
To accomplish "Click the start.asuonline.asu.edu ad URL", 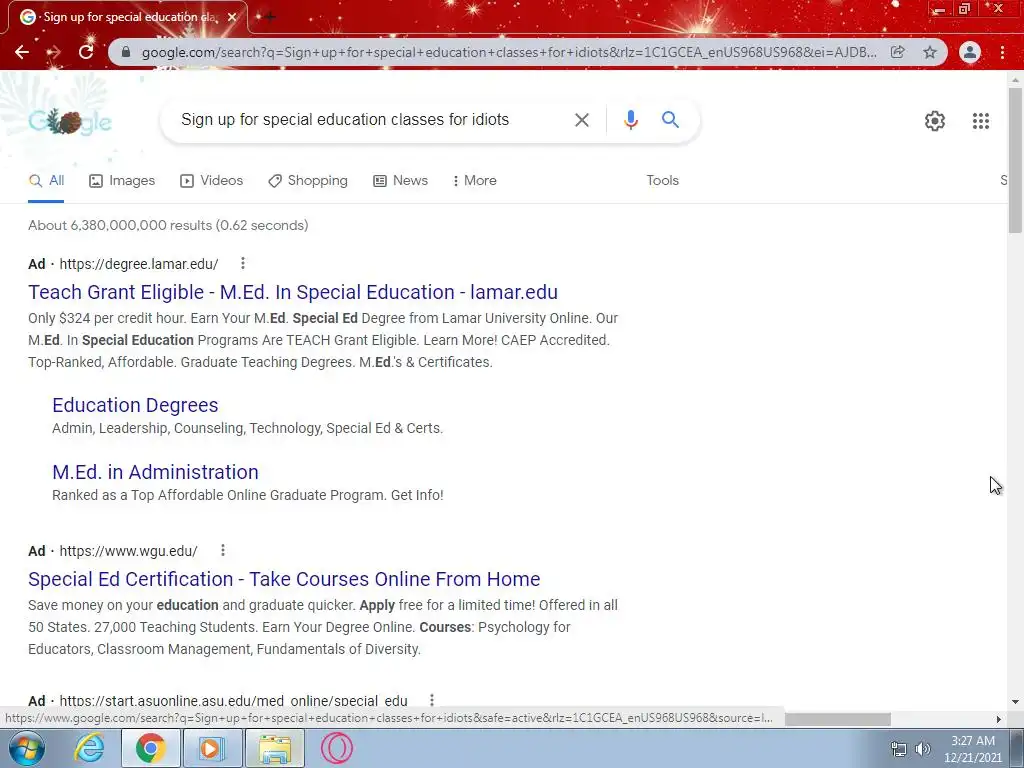I will point(233,701).
